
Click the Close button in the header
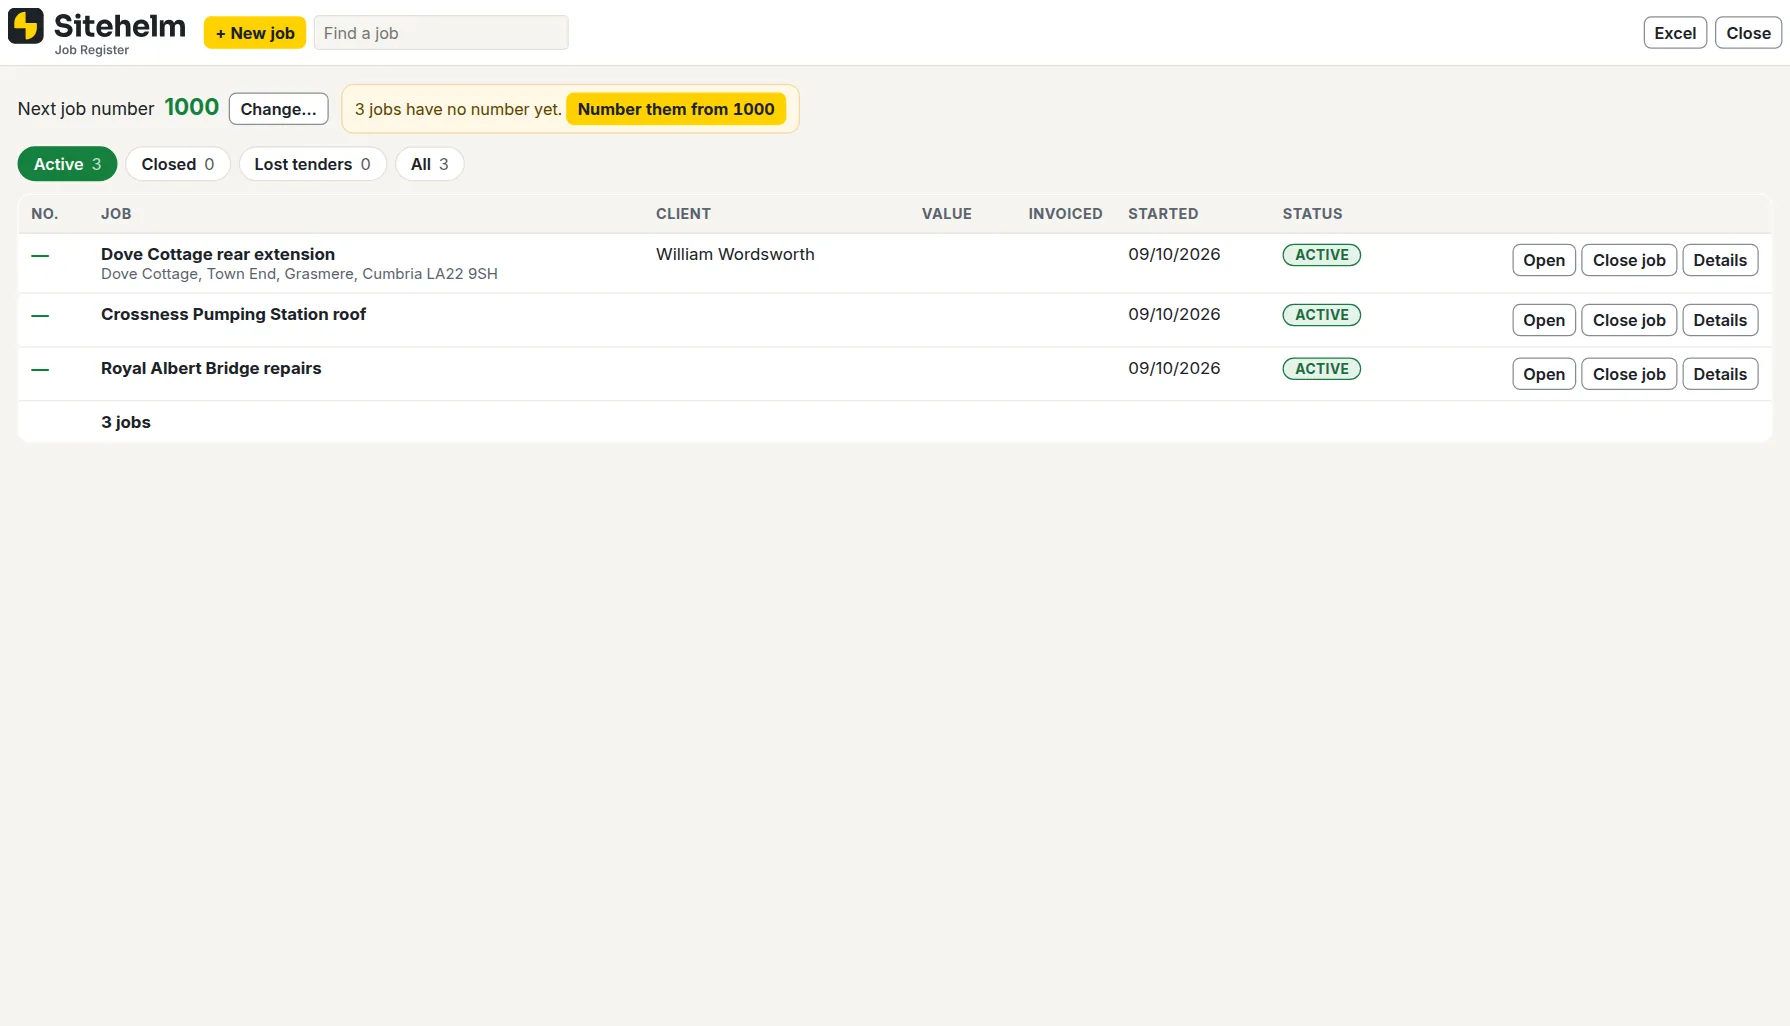1748,33
